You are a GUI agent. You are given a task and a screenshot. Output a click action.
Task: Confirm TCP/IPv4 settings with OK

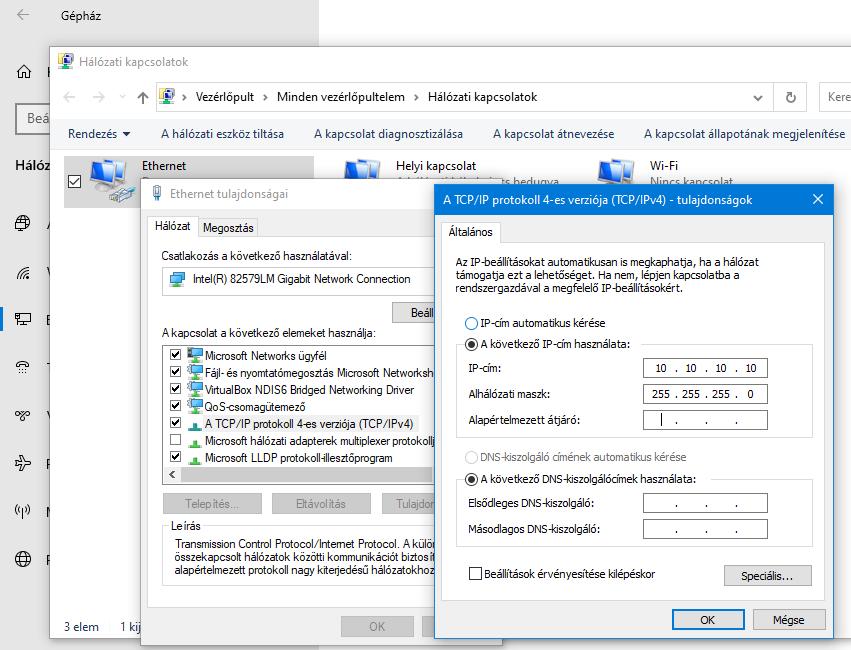pyautogui.click(x=707, y=619)
